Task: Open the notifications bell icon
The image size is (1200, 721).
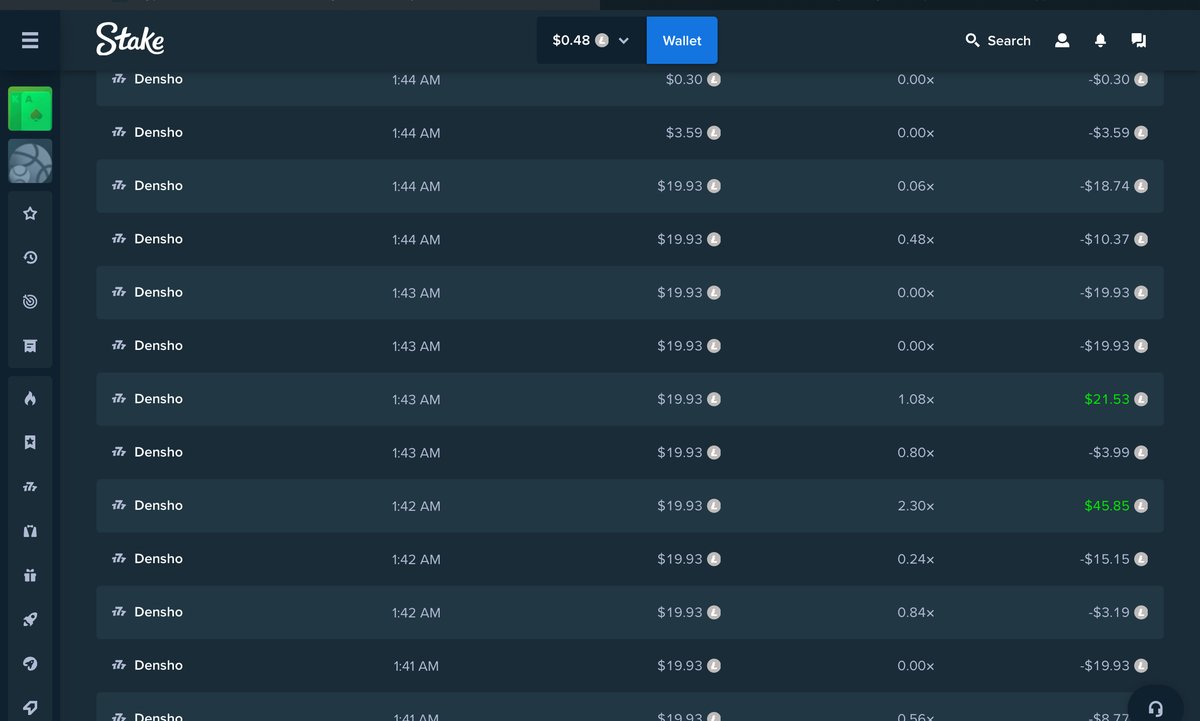Action: (x=1100, y=40)
